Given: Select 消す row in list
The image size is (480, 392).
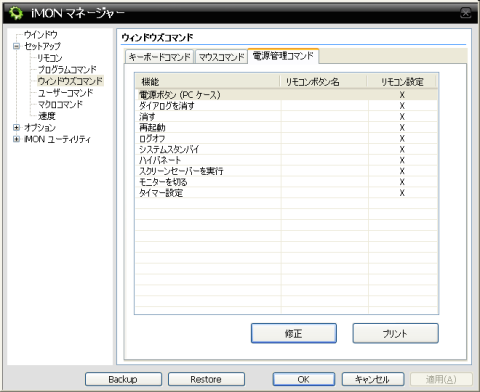Looking at the screenshot, I should 286,117.
